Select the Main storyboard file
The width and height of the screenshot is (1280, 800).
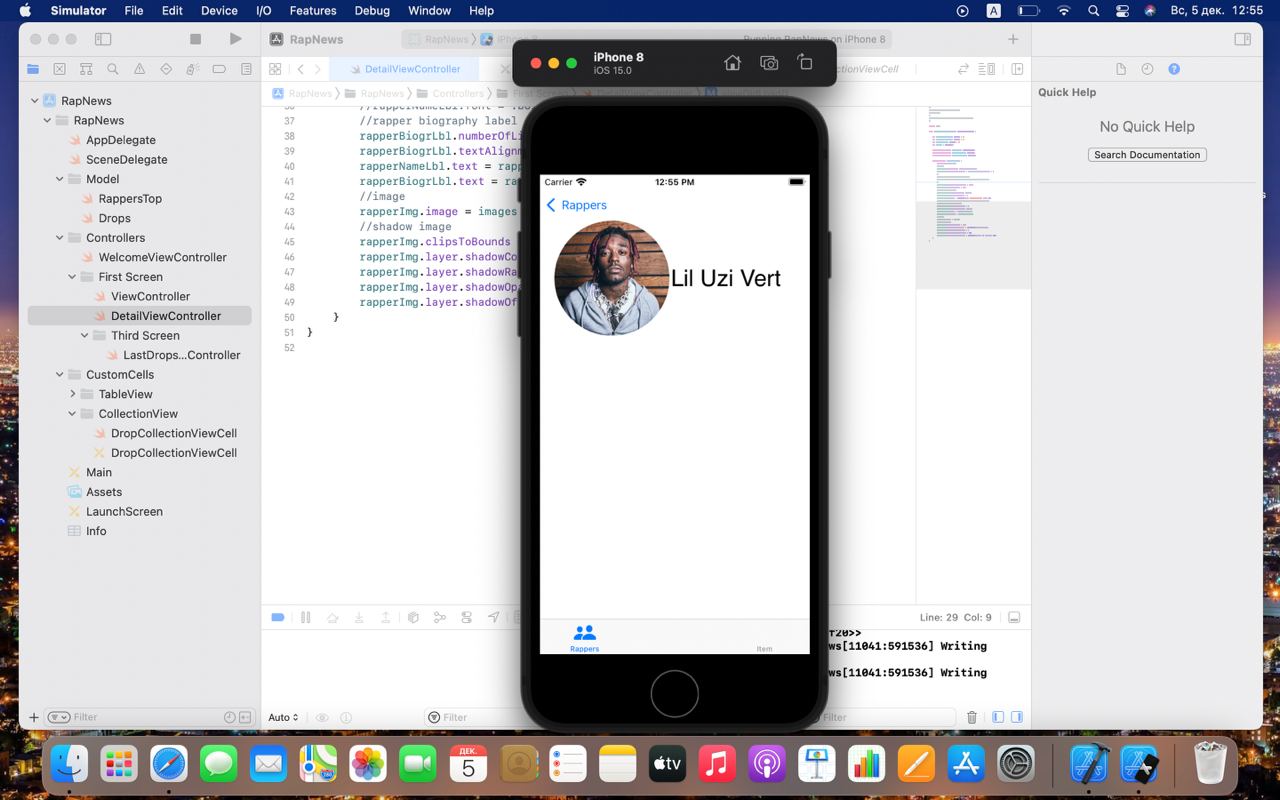(x=99, y=472)
